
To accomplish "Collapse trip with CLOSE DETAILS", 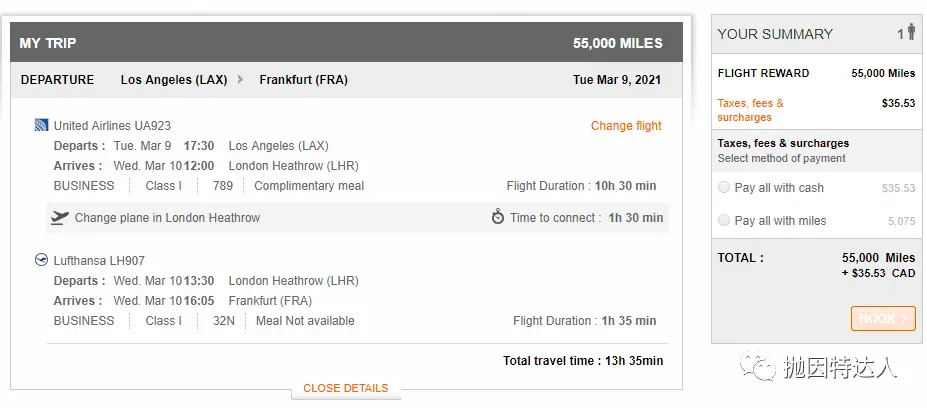I will pyautogui.click(x=346, y=388).
